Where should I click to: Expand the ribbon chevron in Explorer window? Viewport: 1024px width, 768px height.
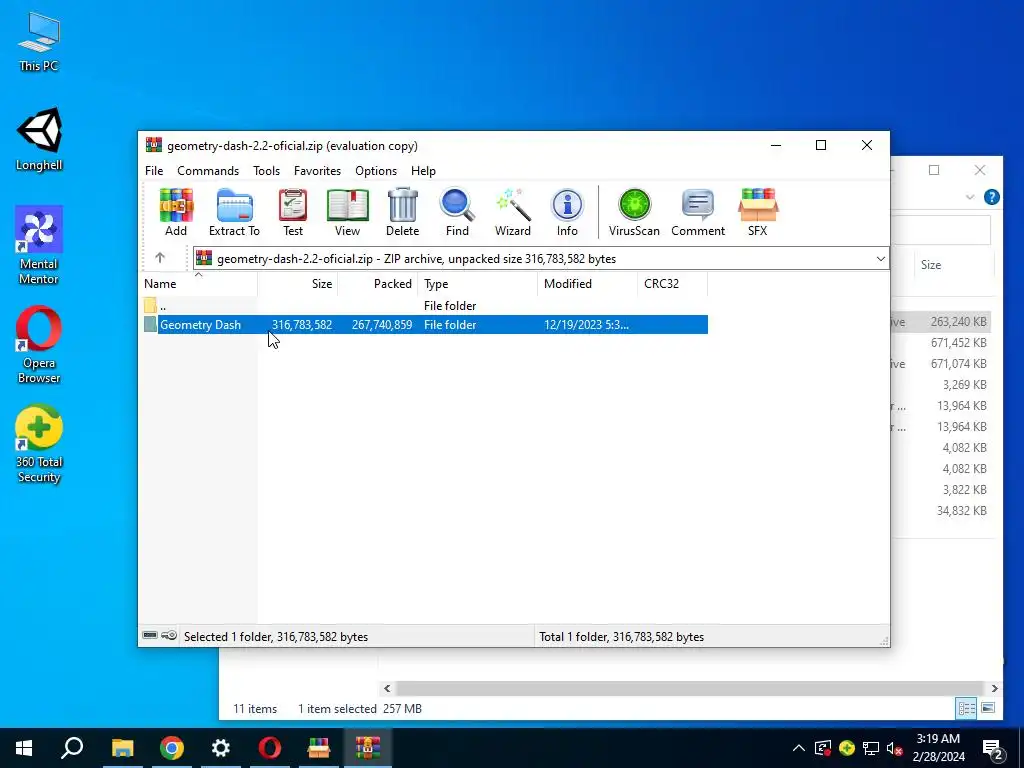click(x=970, y=197)
